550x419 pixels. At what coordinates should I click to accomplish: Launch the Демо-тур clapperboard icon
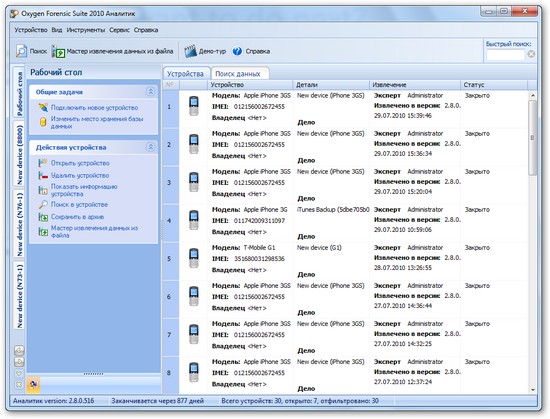(x=190, y=51)
